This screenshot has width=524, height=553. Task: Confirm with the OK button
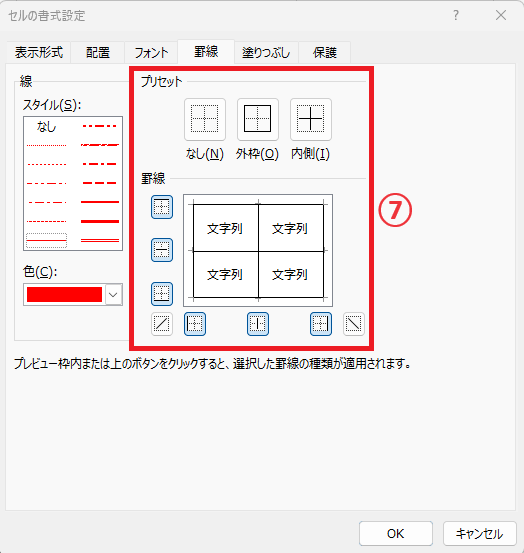[x=396, y=534]
